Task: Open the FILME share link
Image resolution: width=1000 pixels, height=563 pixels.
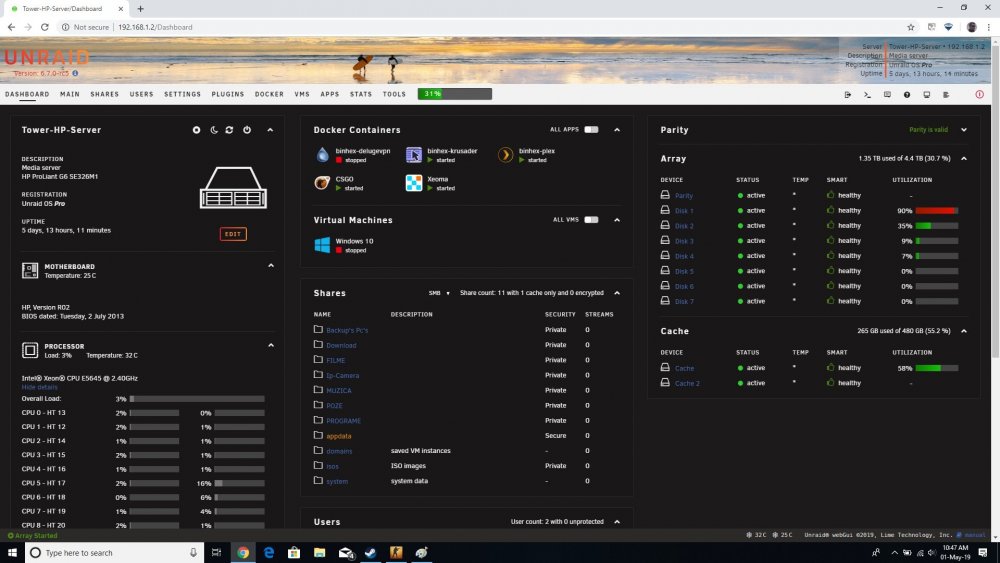Action: pos(335,360)
